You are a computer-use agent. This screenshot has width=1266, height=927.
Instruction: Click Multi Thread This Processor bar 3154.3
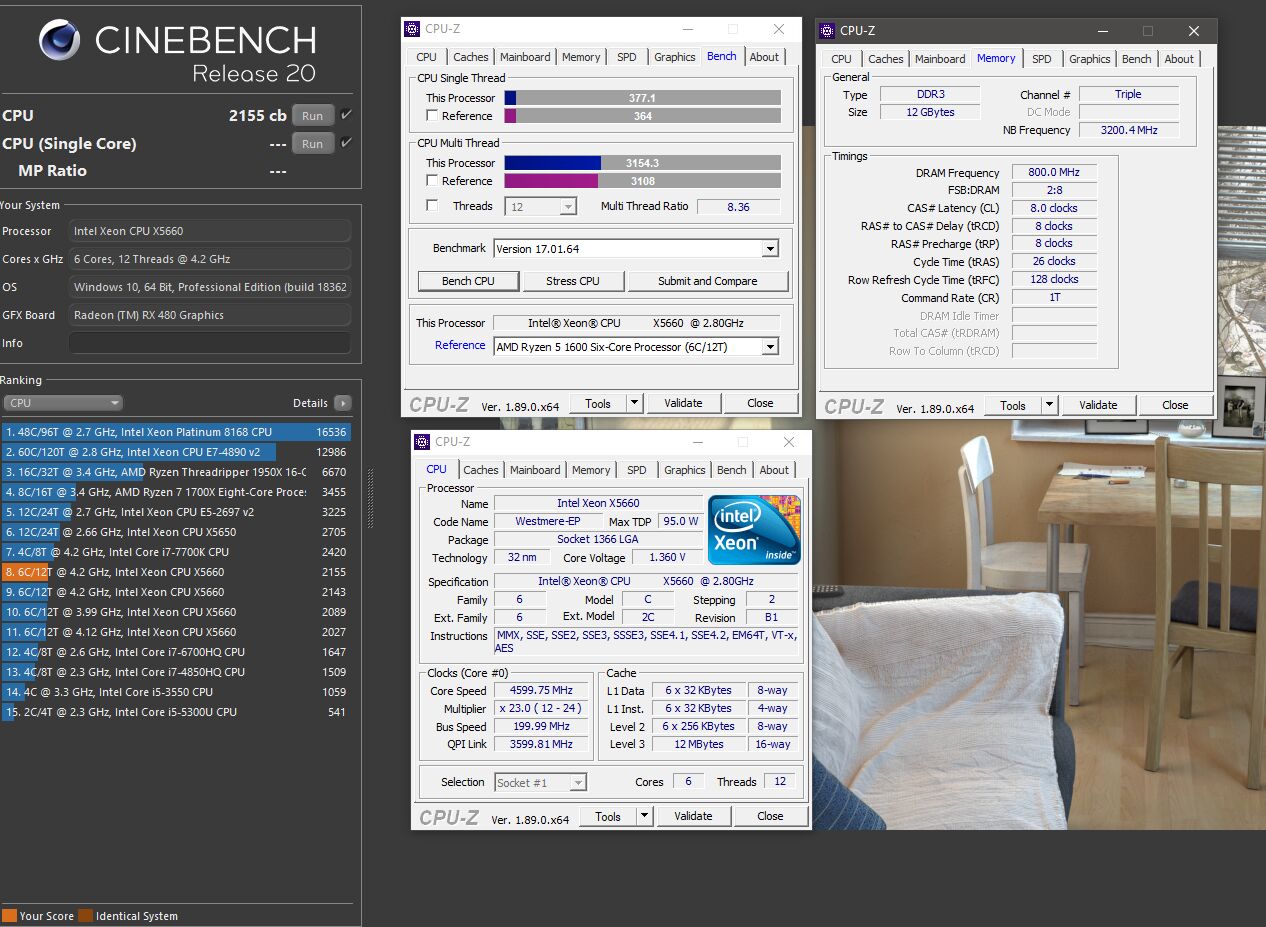pos(642,163)
